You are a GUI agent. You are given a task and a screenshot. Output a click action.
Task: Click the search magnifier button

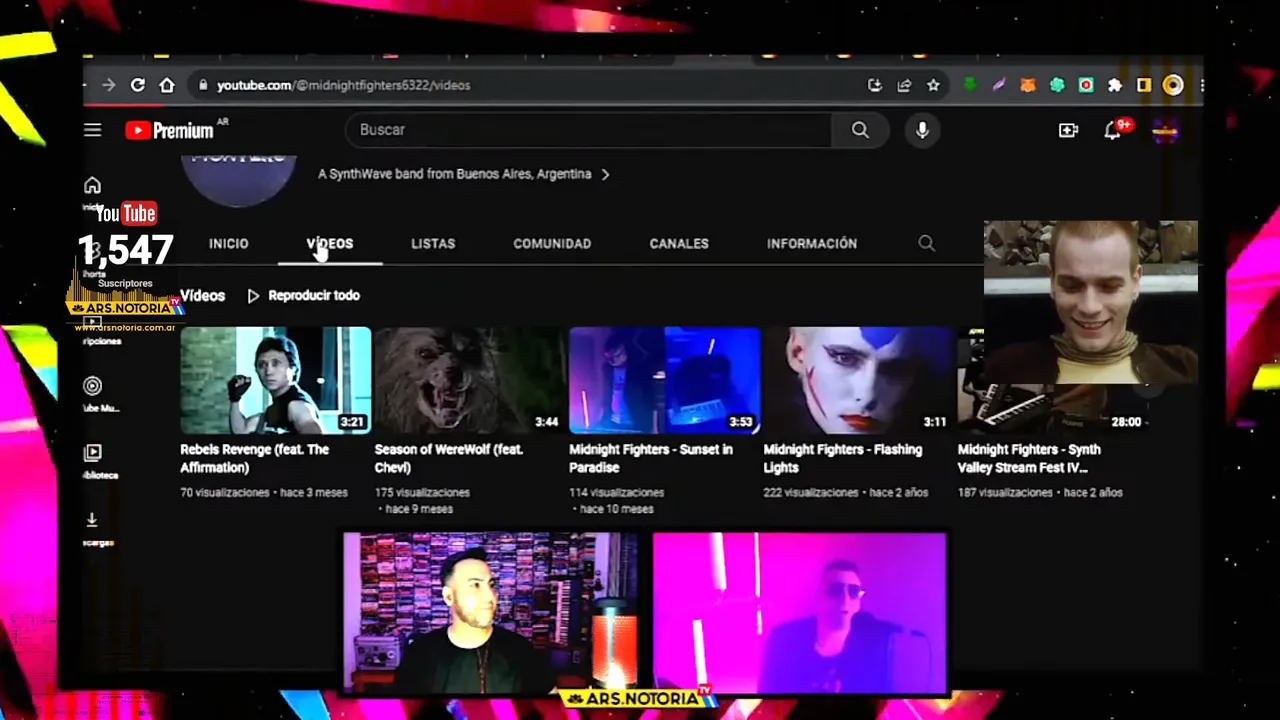click(860, 130)
